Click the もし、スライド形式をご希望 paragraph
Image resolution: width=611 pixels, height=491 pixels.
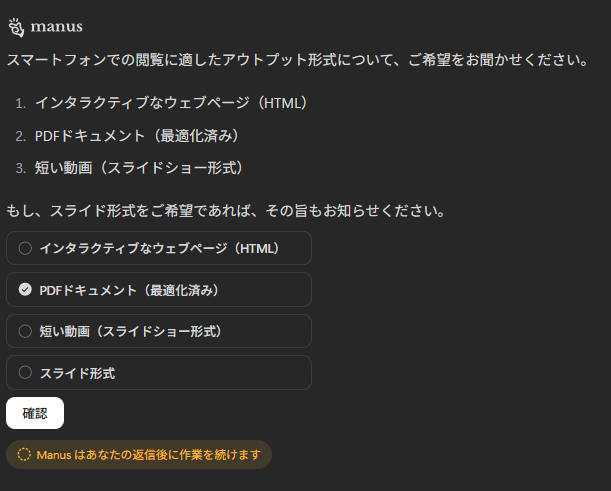point(226,211)
